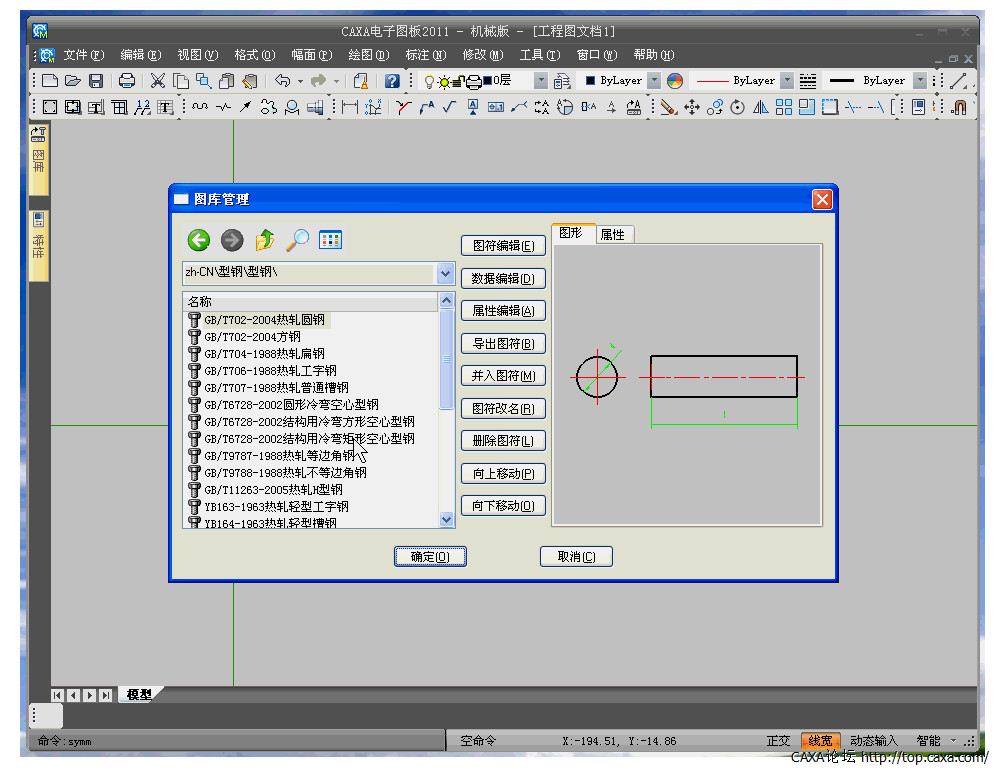Click the 删除图符(L) button
1006x774 pixels.
(504, 441)
